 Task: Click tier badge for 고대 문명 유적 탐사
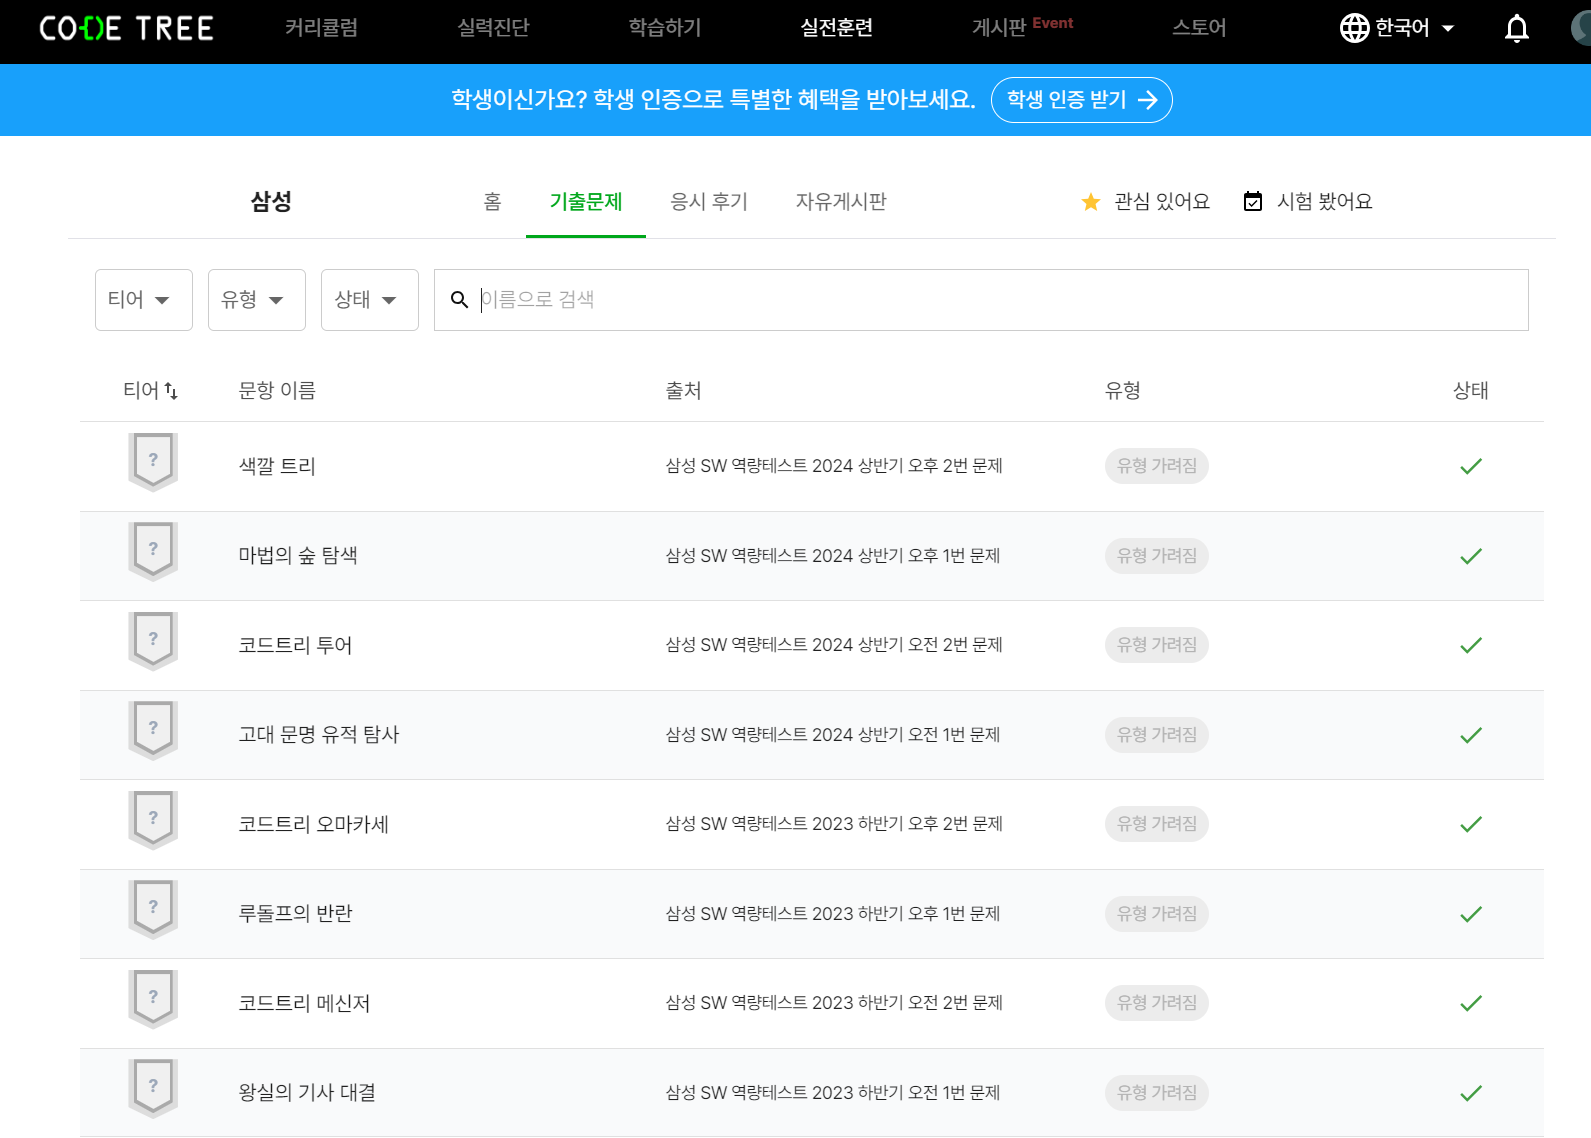pos(153,730)
